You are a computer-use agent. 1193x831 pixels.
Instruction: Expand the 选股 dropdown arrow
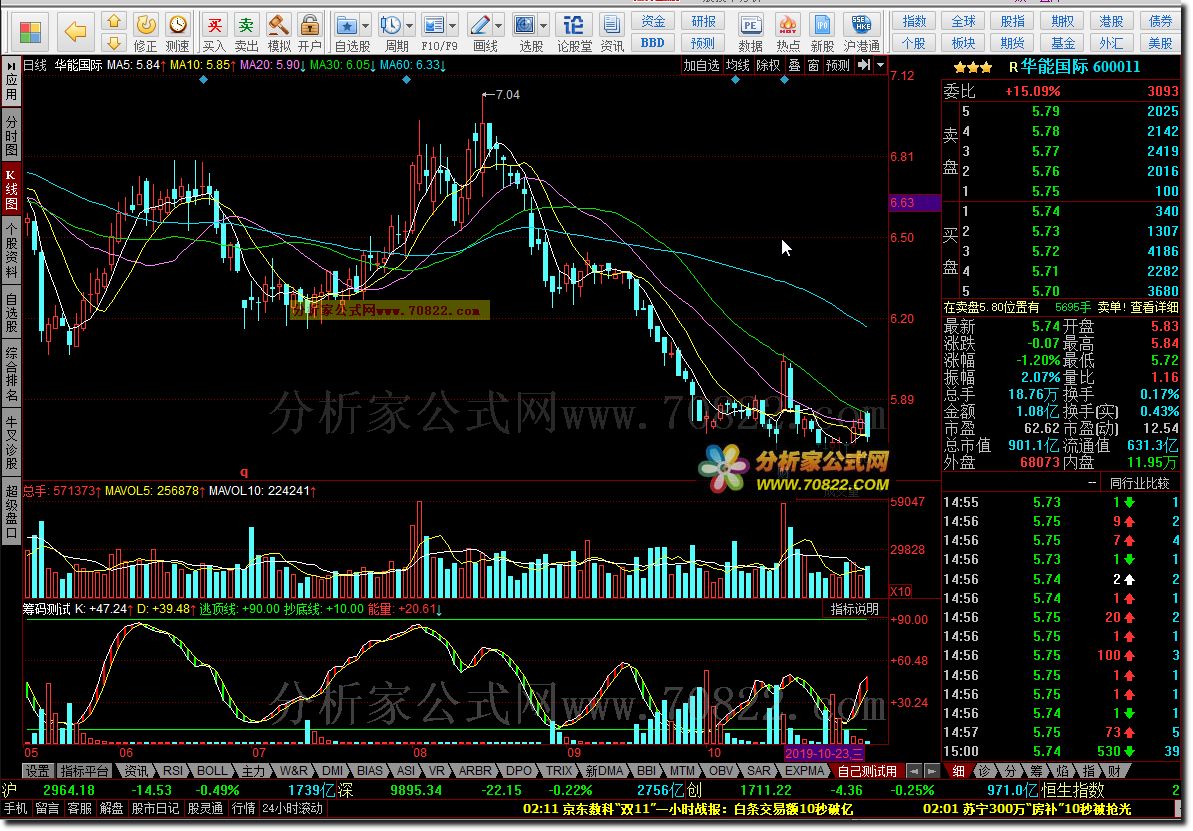543,26
